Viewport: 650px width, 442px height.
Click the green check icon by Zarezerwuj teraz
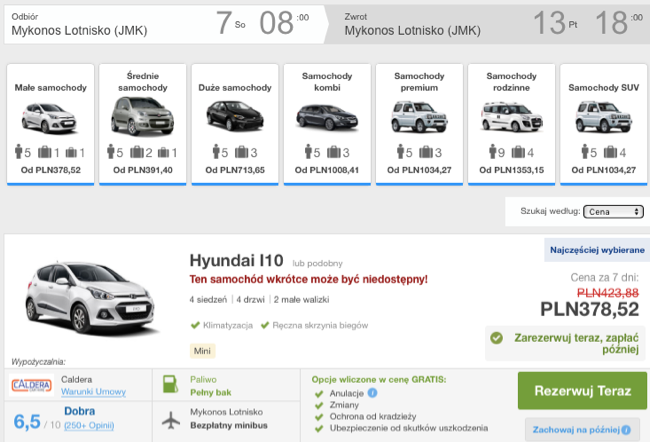(496, 338)
